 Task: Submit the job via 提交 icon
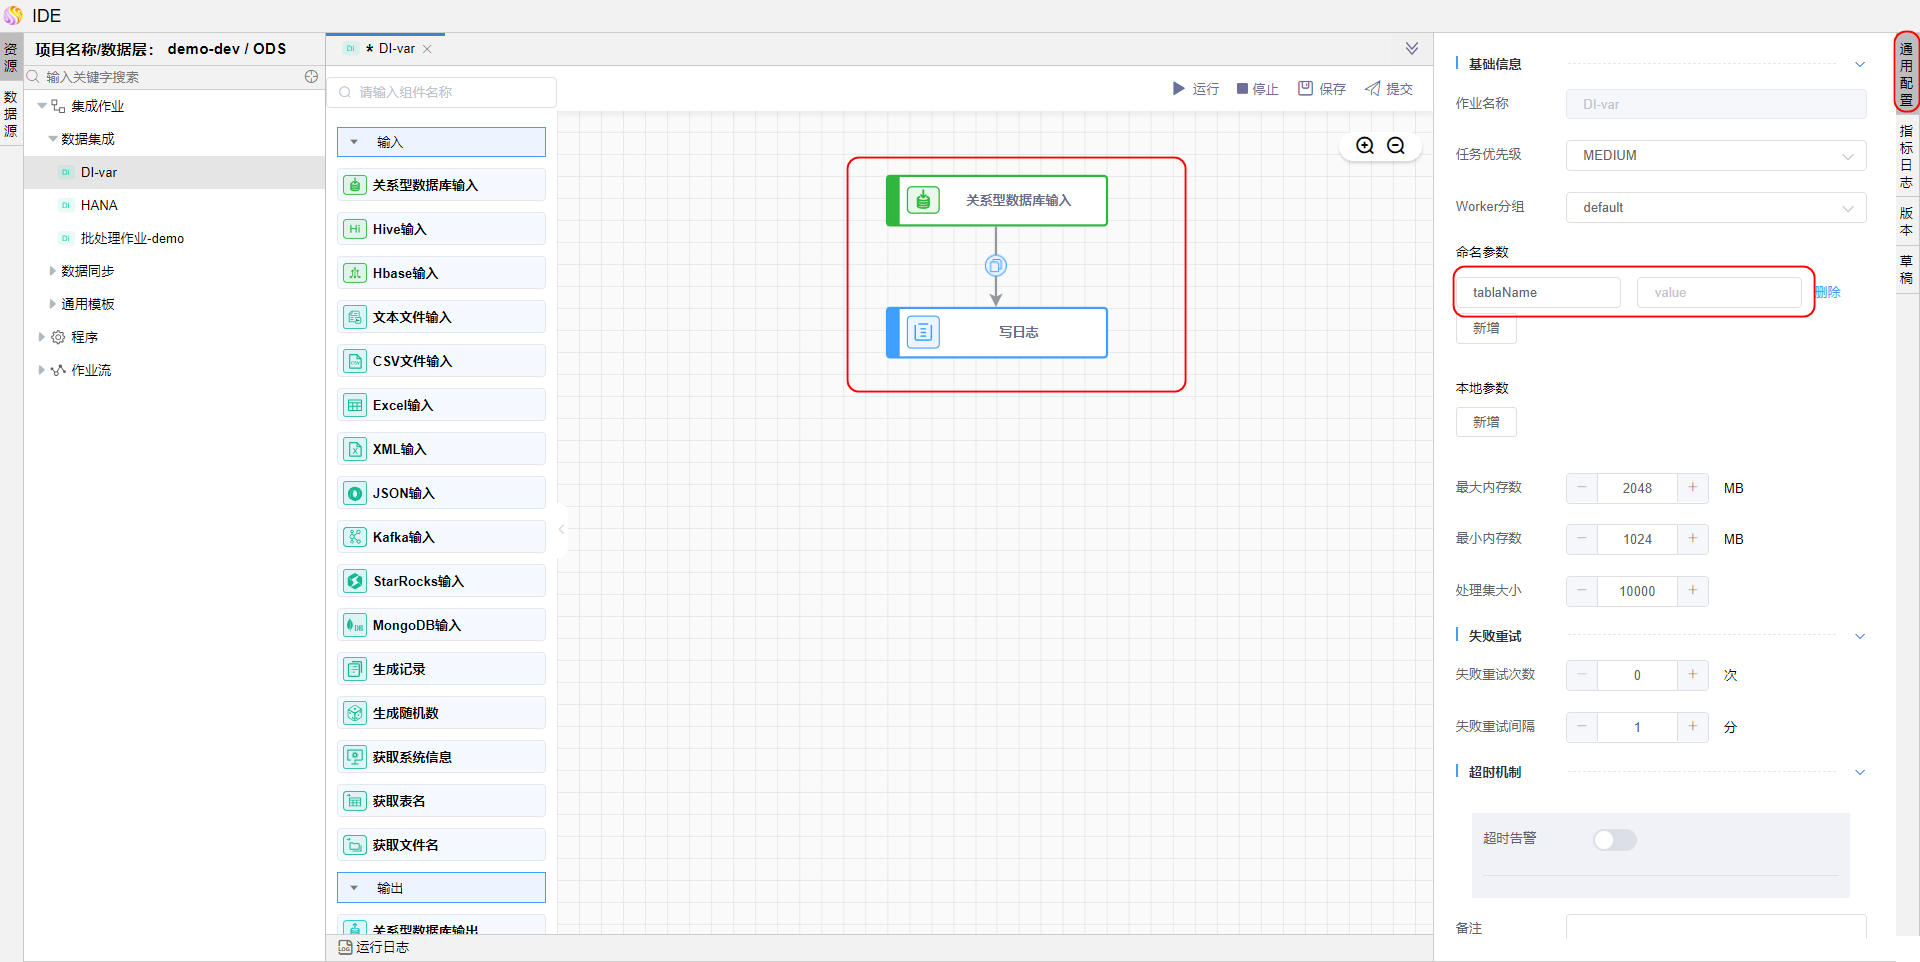pyautogui.click(x=1373, y=89)
